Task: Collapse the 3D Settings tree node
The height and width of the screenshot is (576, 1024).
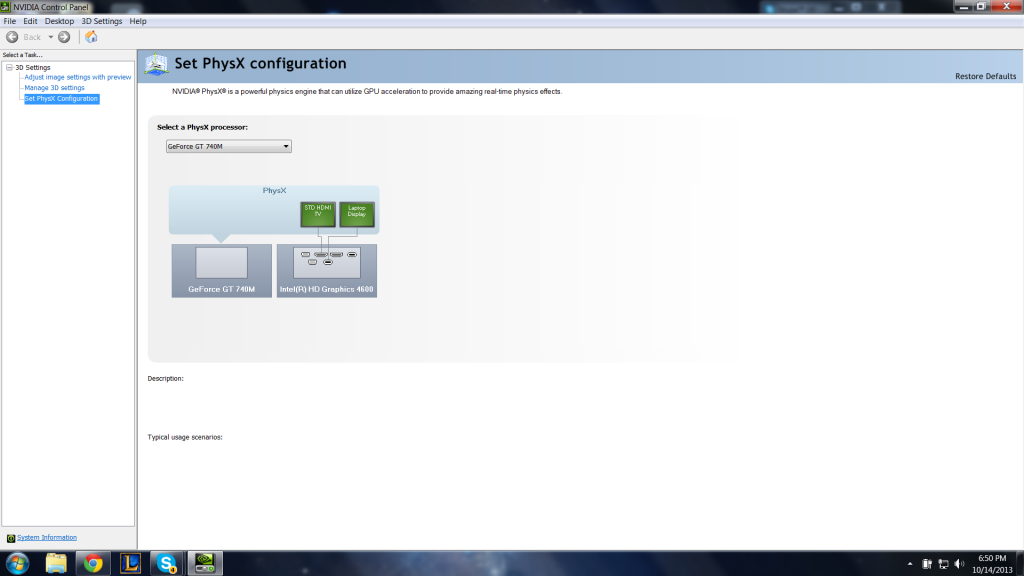Action: [9, 67]
